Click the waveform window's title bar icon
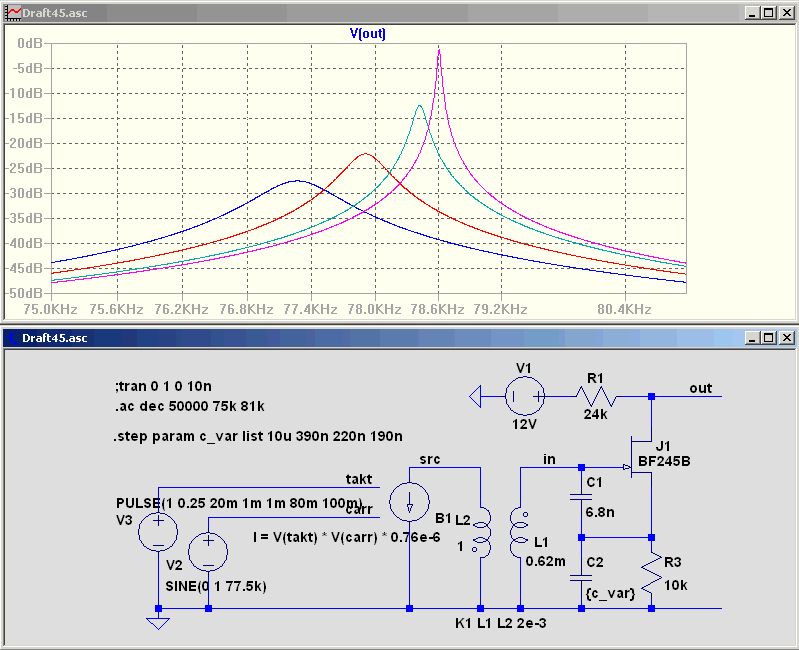Screen dimensions: 799x650 pyautogui.click(x=13, y=13)
